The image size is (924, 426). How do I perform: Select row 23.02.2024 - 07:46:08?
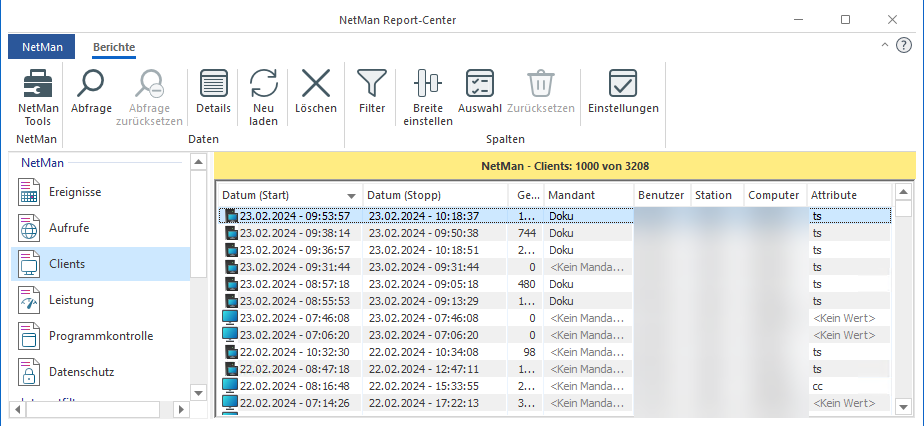point(555,318)
